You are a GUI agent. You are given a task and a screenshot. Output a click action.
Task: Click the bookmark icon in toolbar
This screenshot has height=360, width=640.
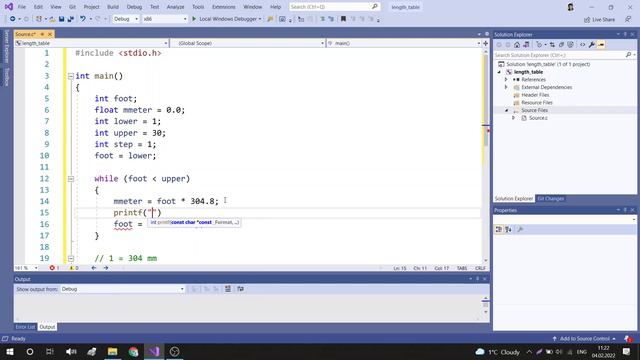pos(343,19)
